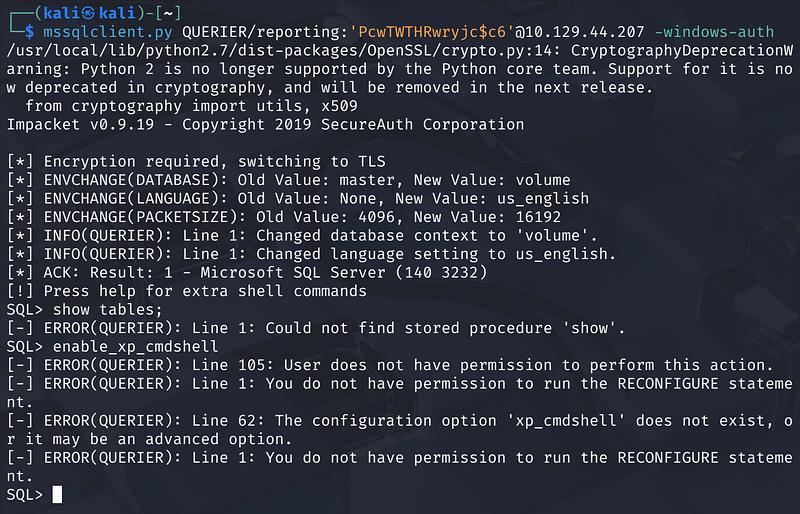The width and height of the screenshot is (800, 514).
Task: Click the ENVCHANGE(DATABASE) message line
Action: (x=288, y=180)
